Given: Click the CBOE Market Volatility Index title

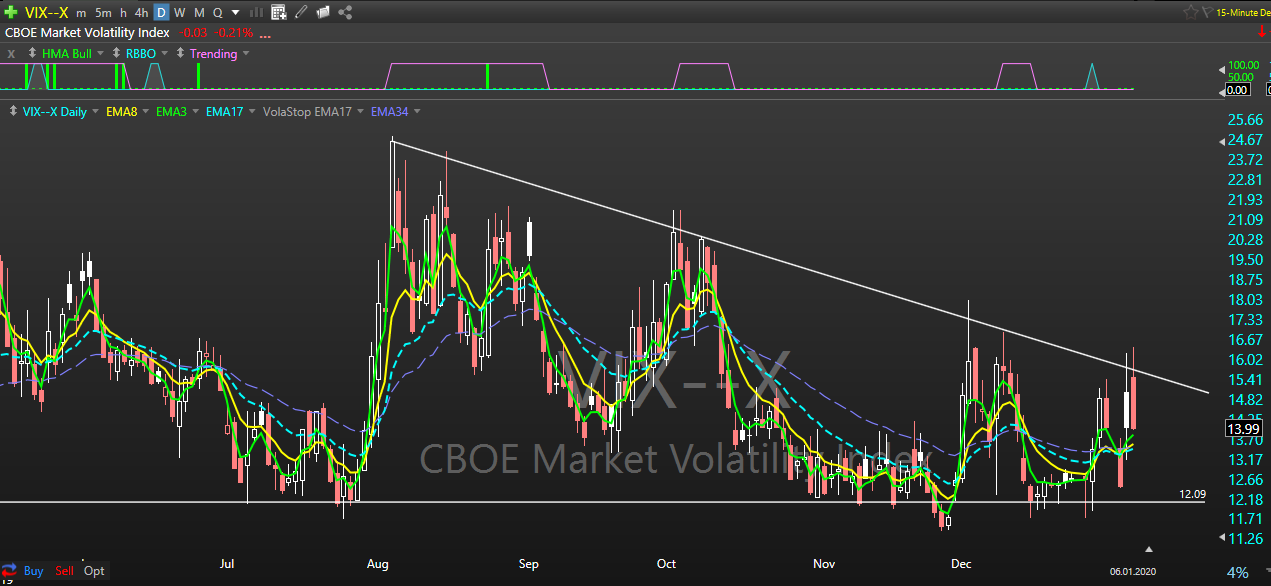Looking at the screenshot, I should 87,33.
